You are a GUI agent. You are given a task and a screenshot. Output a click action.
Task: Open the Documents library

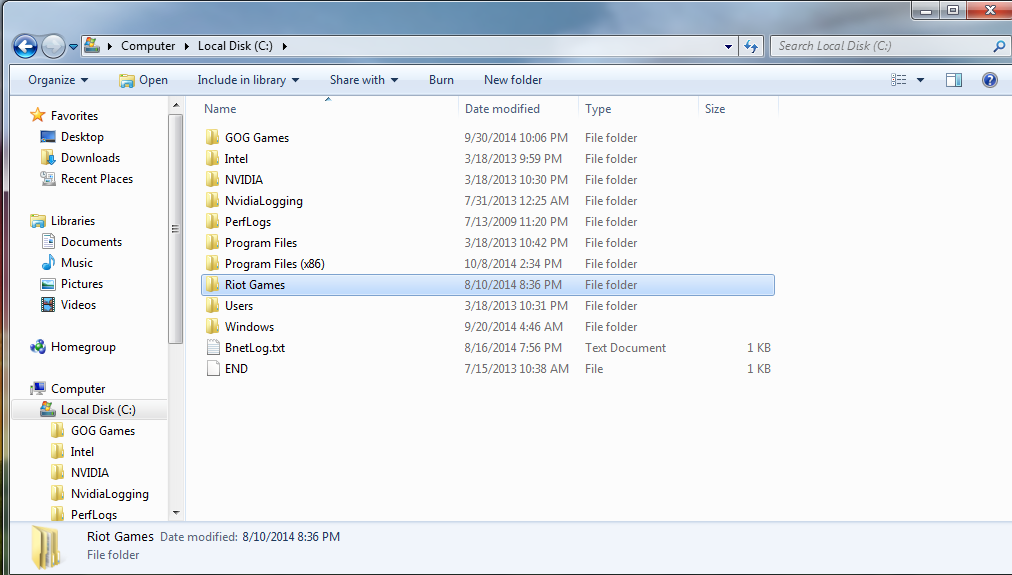91,241
